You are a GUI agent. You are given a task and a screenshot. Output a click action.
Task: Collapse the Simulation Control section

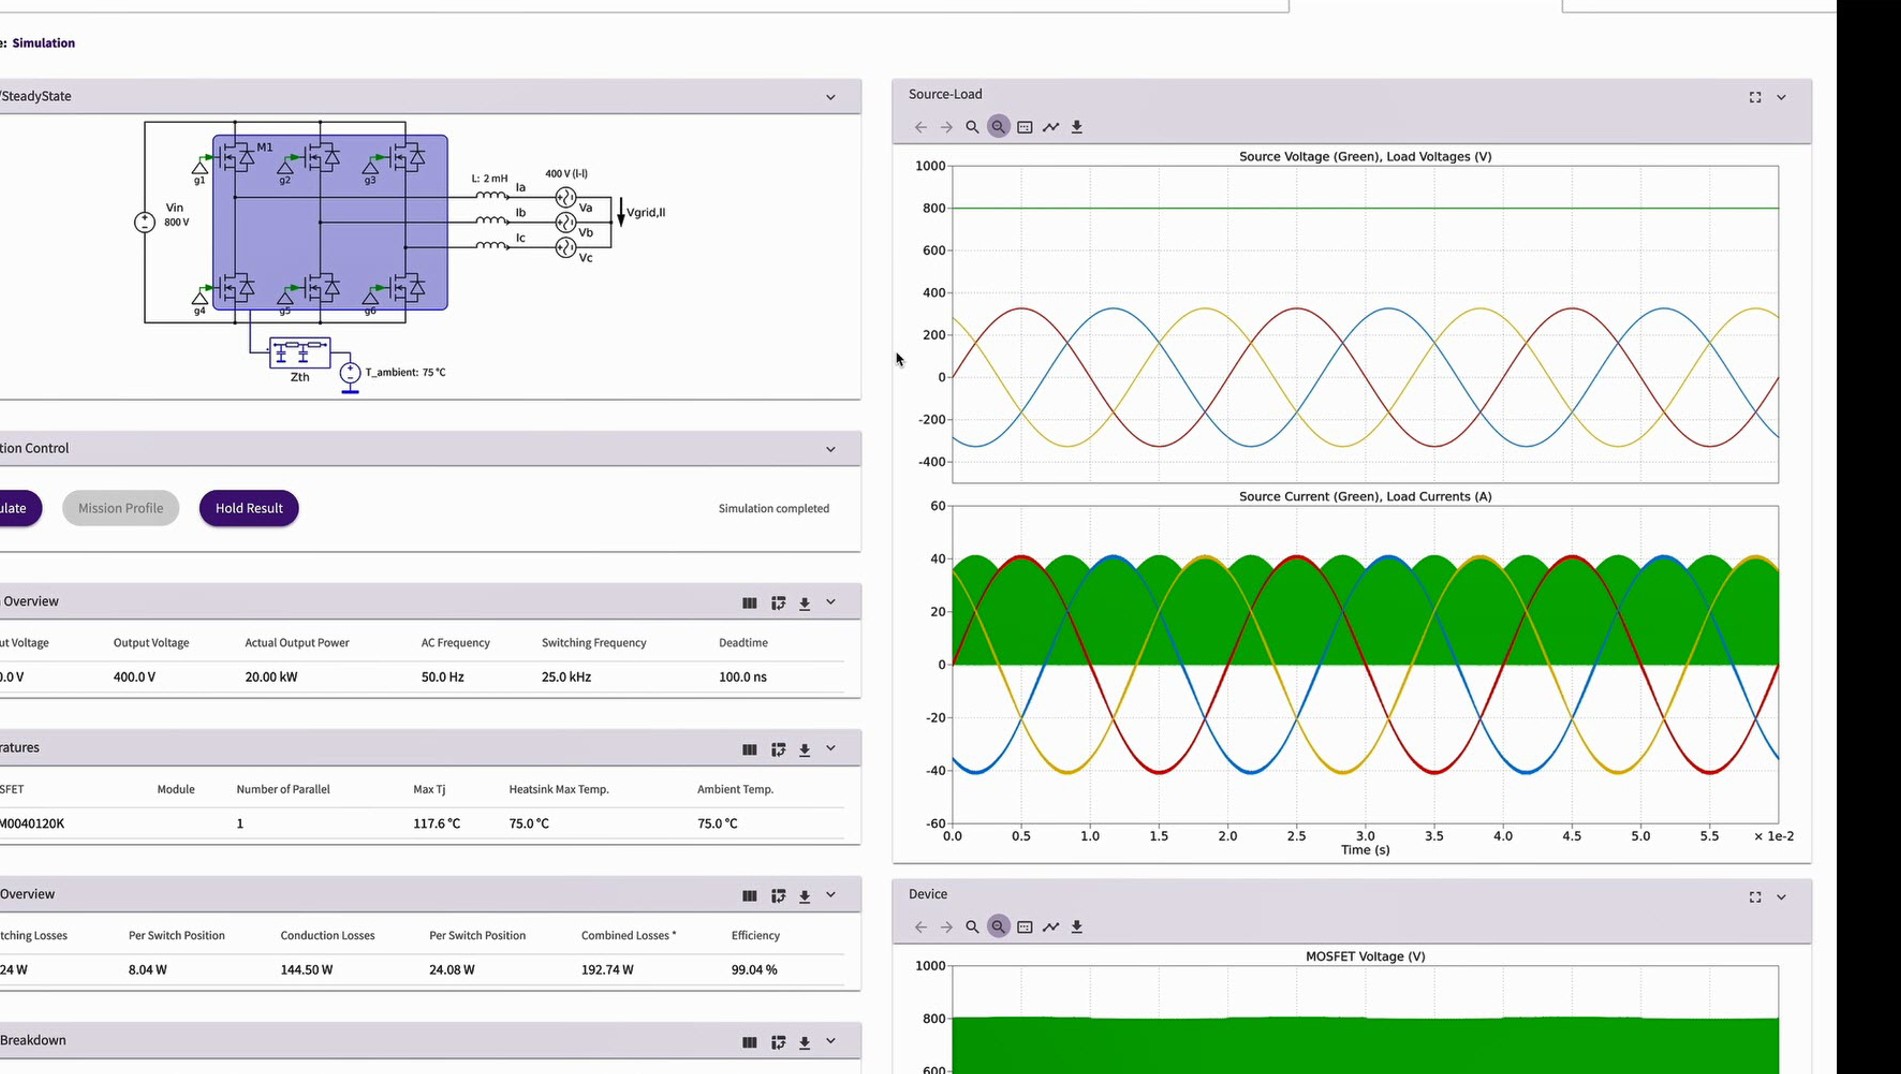tap(831, 448)
